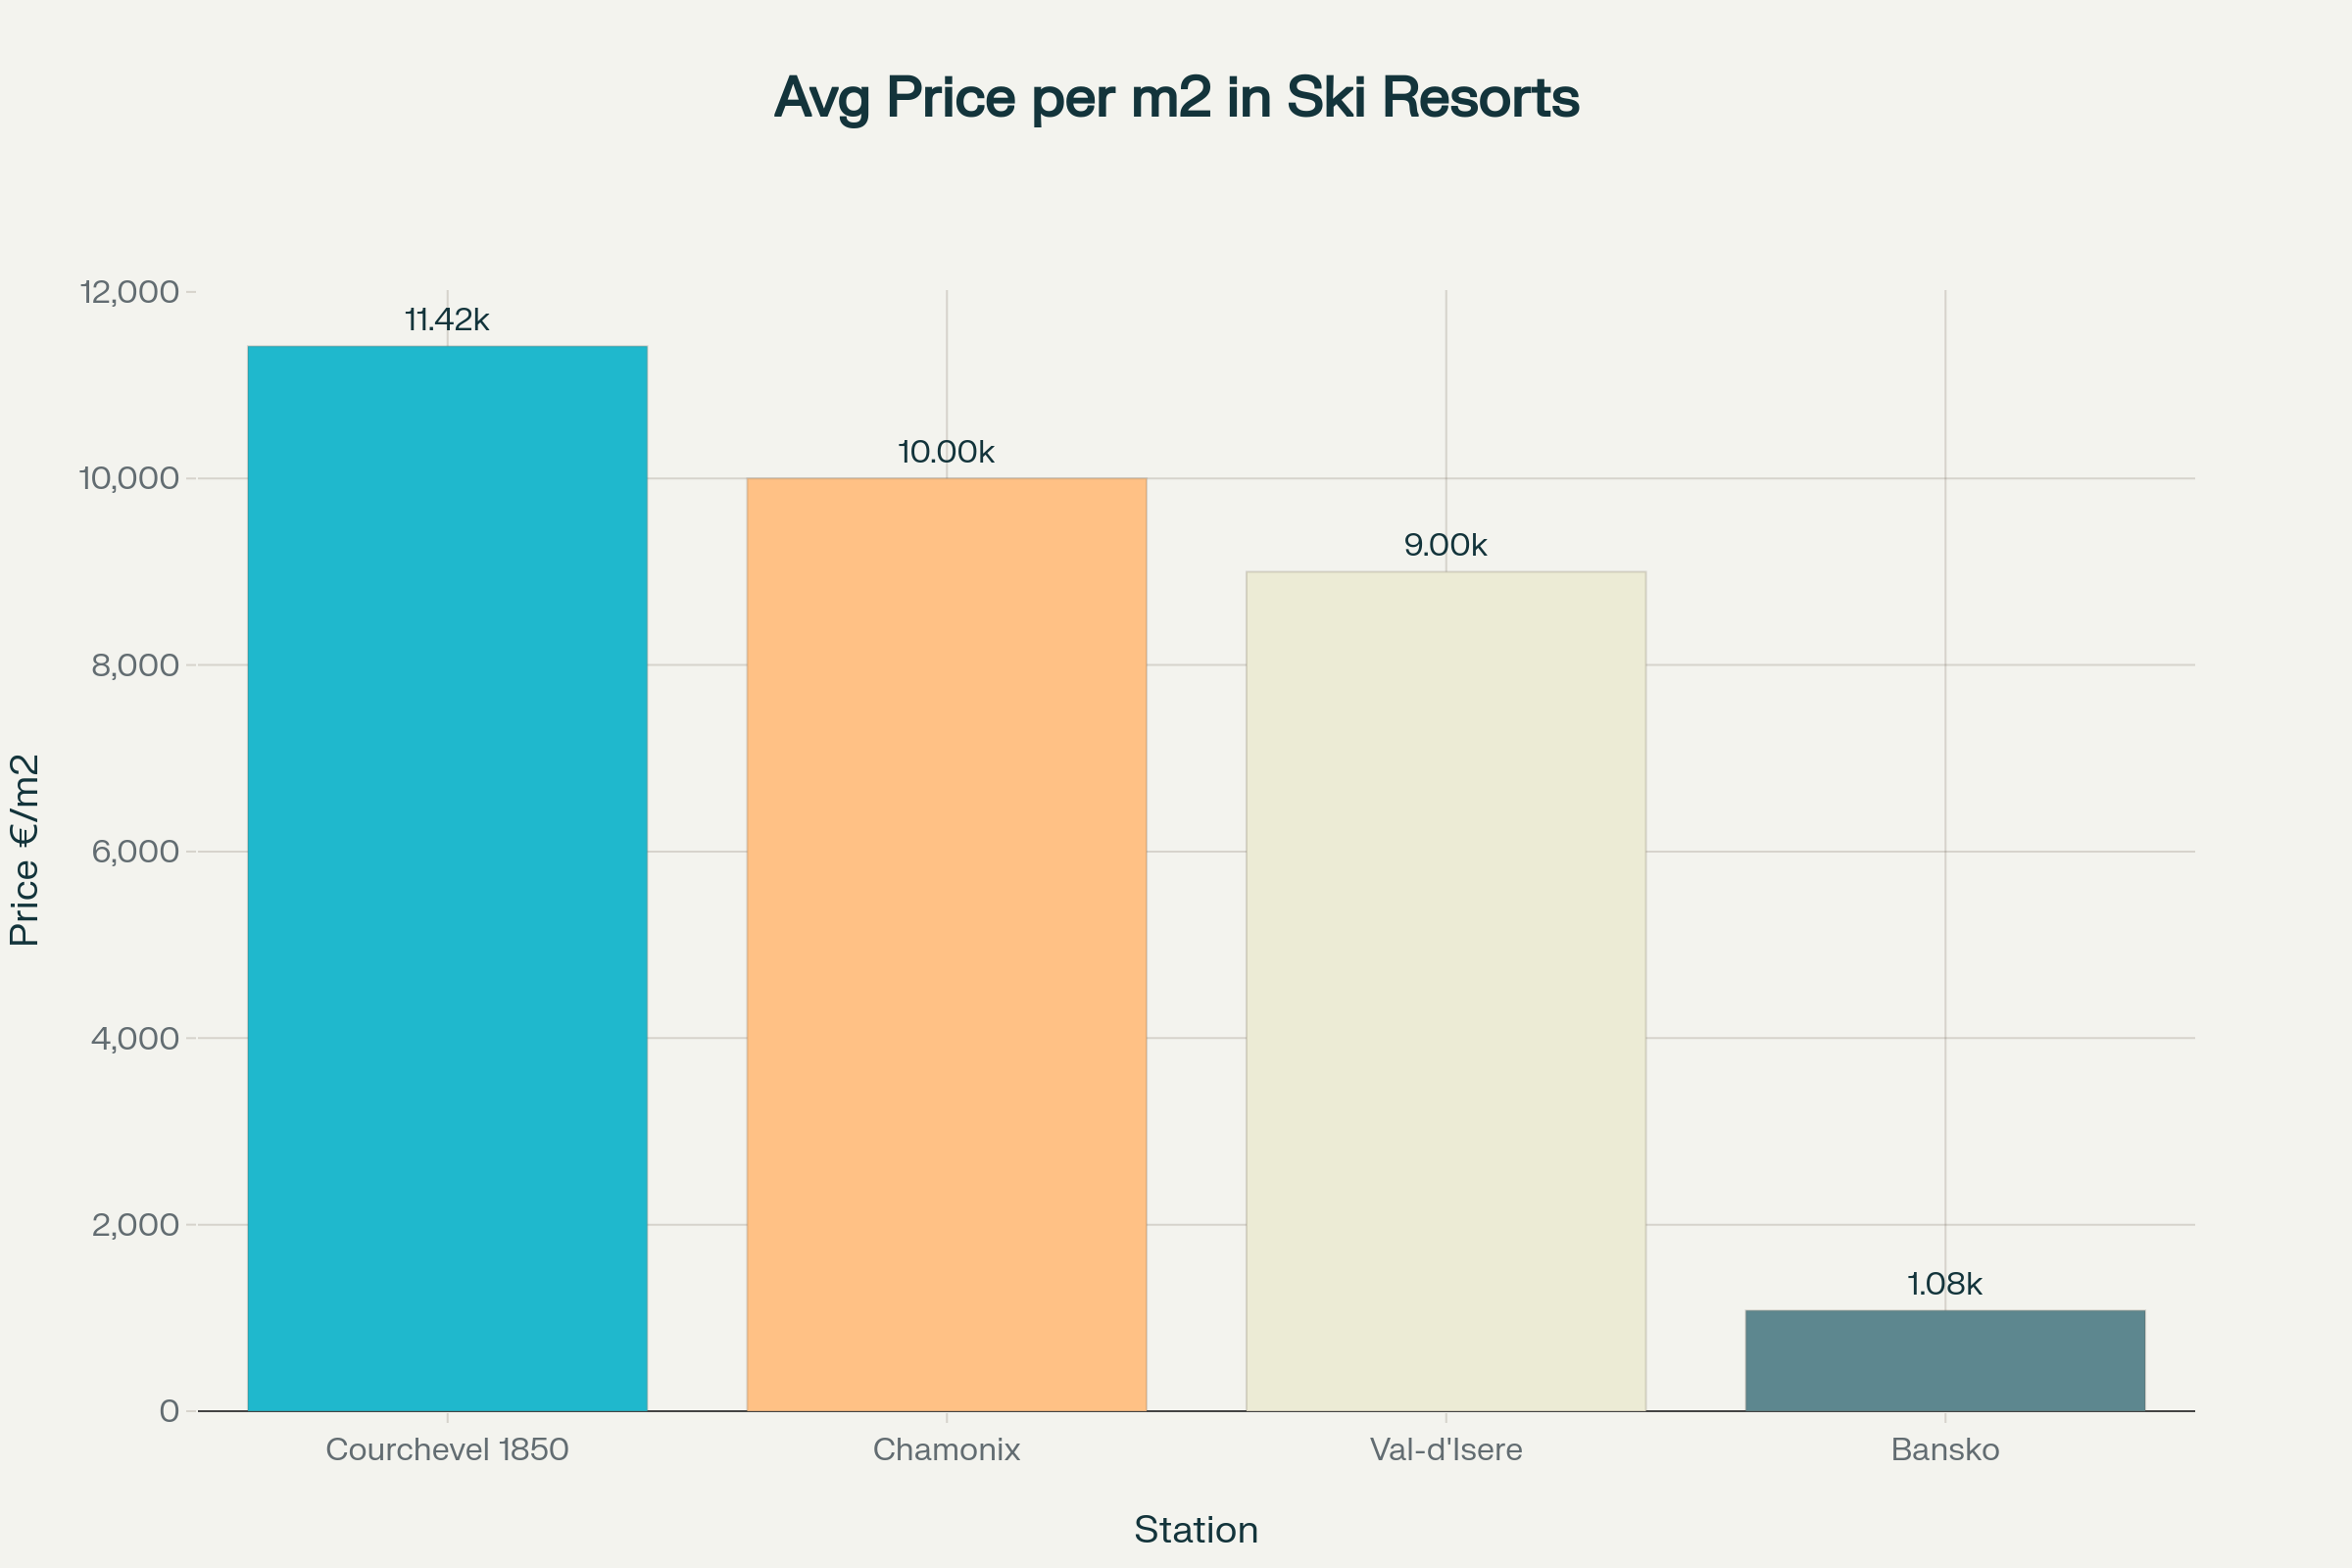
Task: Click the Station axis title
Action: pyautogui.click(x=1196, y=1530)
